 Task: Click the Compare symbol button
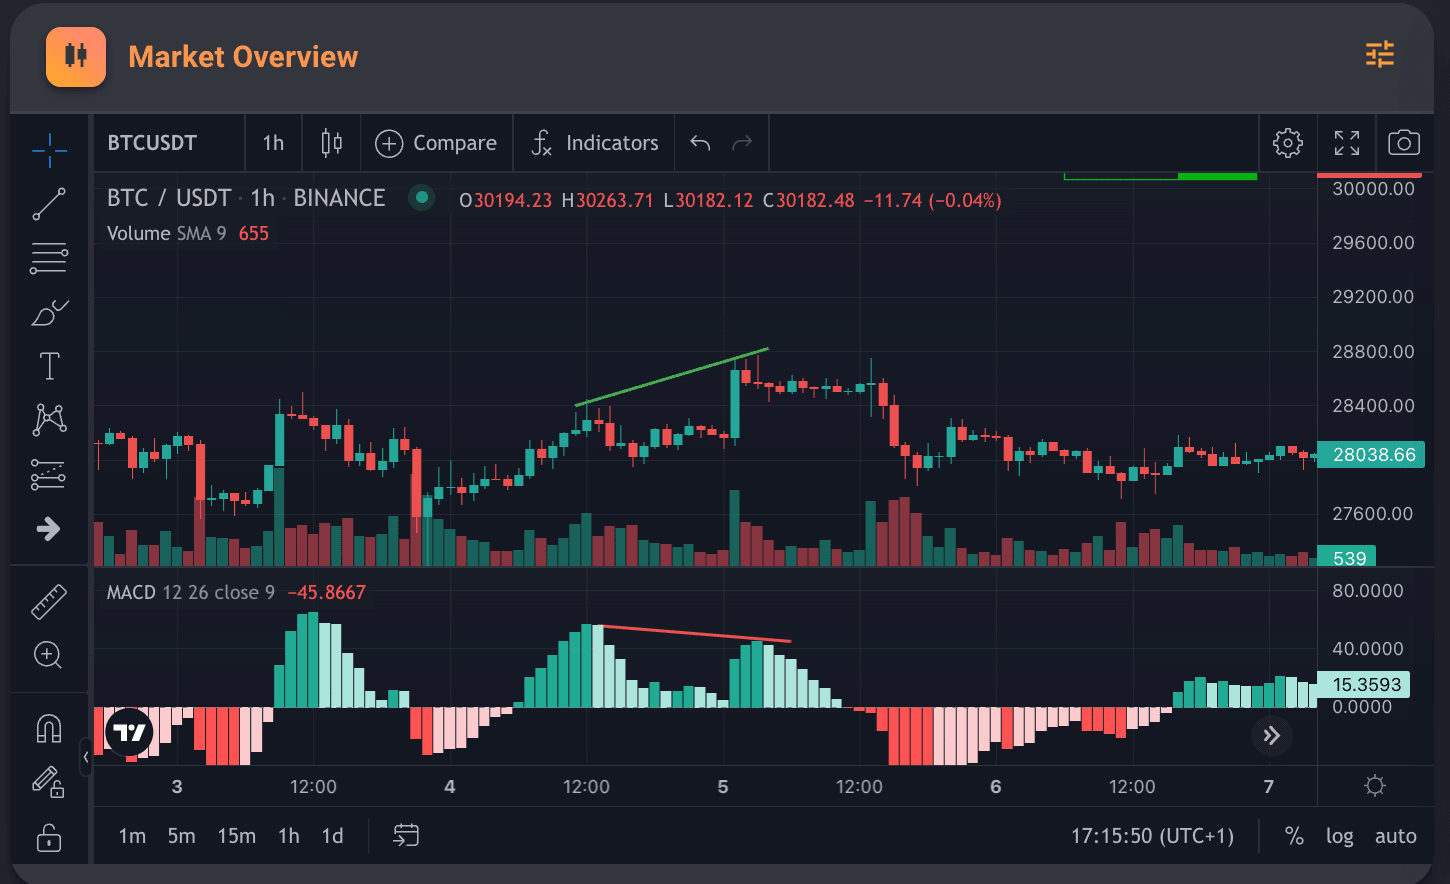[436, 143]
